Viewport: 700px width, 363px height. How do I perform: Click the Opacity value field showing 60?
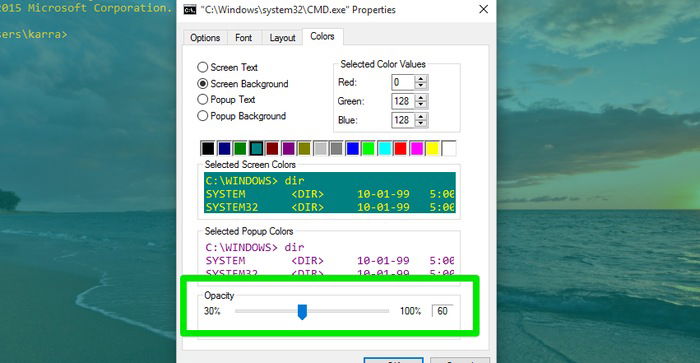pyautogui.click(x=443, y=311)
